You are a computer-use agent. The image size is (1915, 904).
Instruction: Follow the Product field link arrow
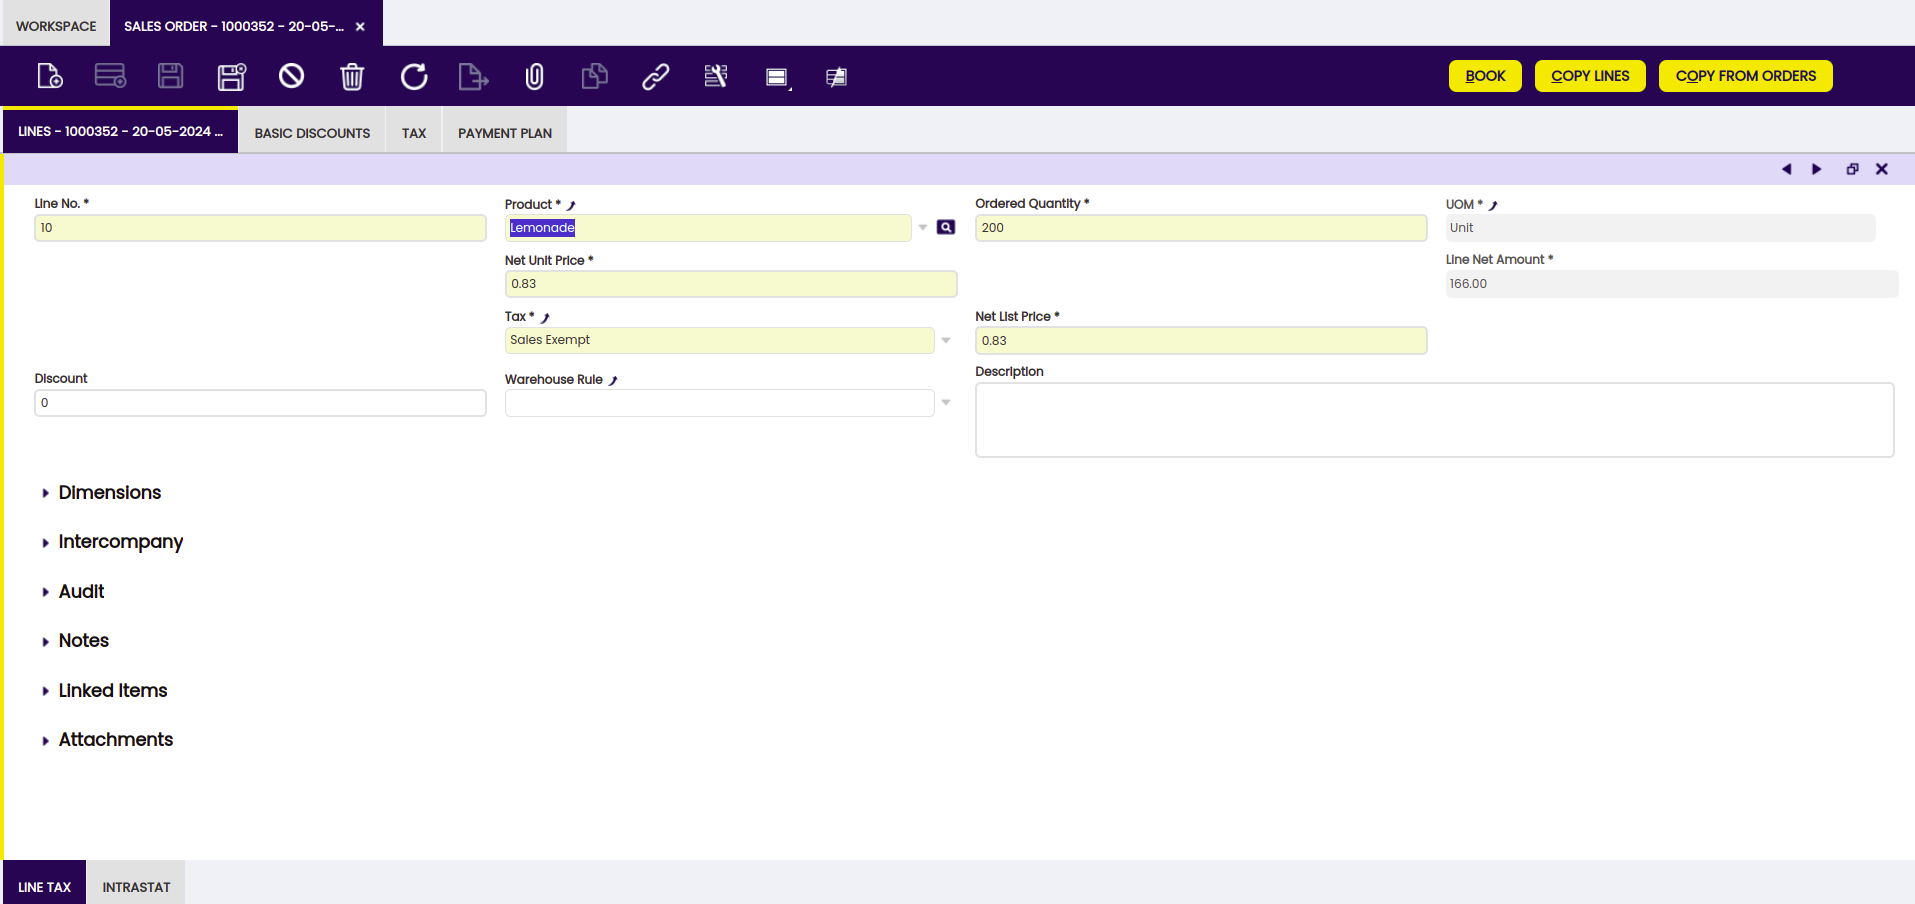[572, 205]
